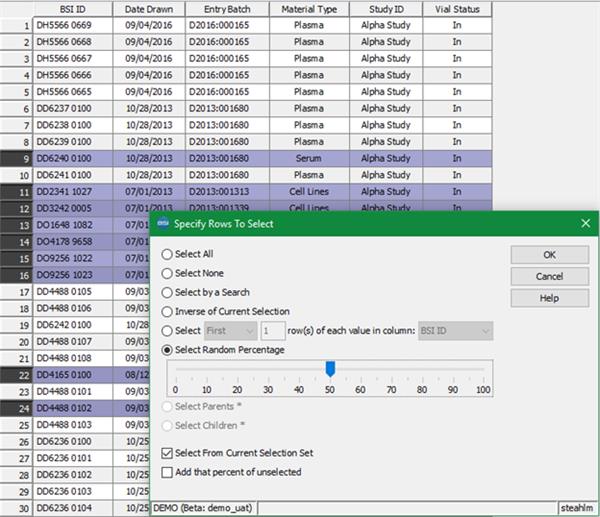The width and height of the screenshot is (600, 517).
Task: Click cell DD2341 1027
Action: point(73,192)
